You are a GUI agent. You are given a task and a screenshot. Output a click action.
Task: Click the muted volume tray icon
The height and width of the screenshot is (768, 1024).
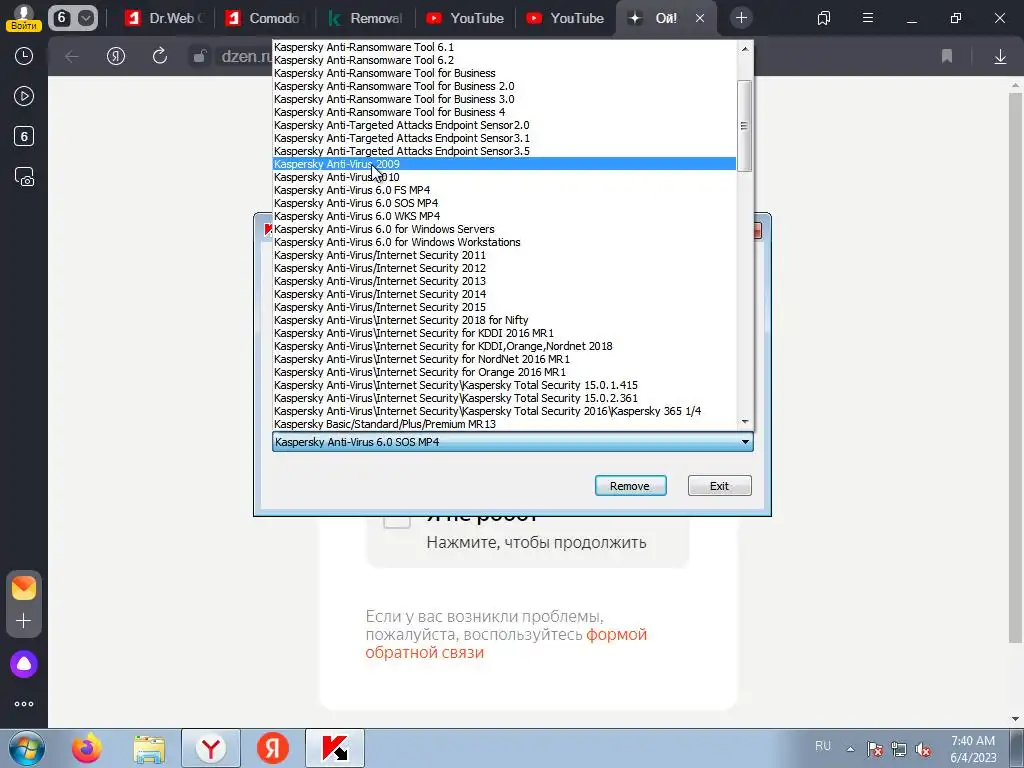923,749
